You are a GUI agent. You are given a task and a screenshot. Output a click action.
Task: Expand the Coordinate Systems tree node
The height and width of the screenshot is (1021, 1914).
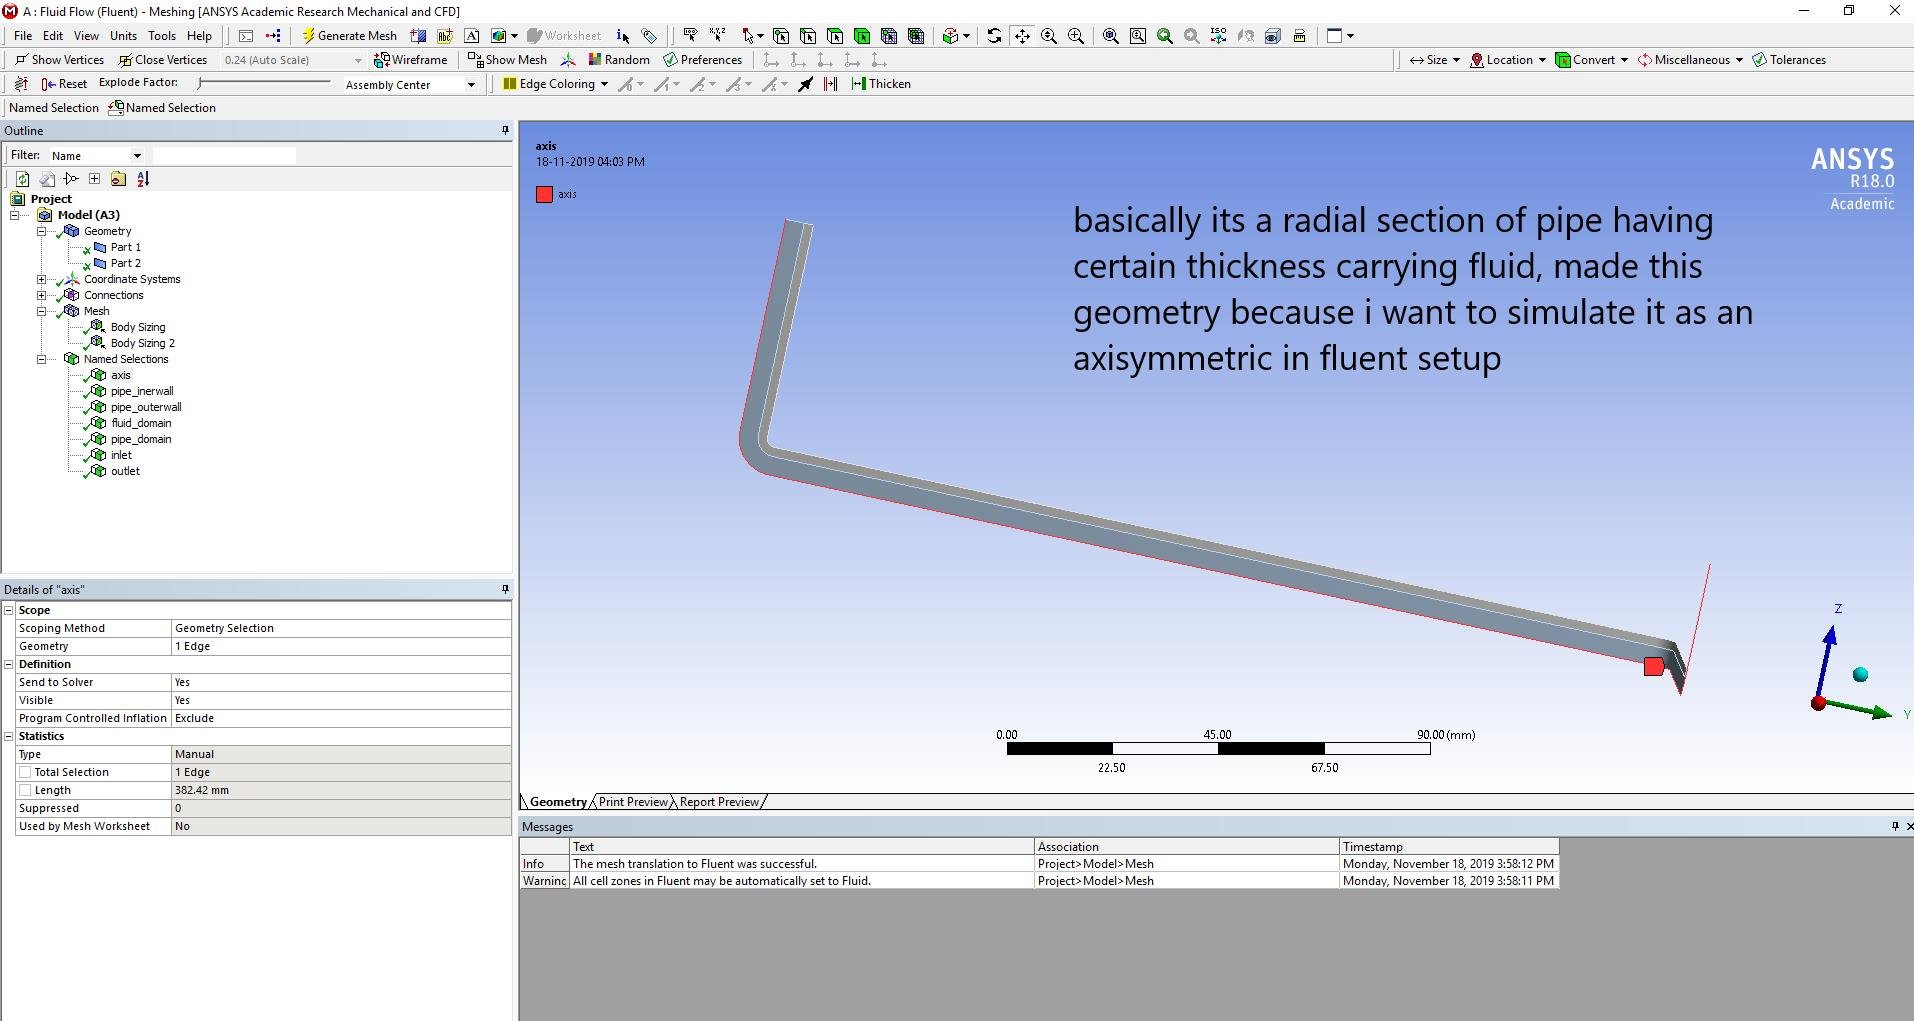41,280
